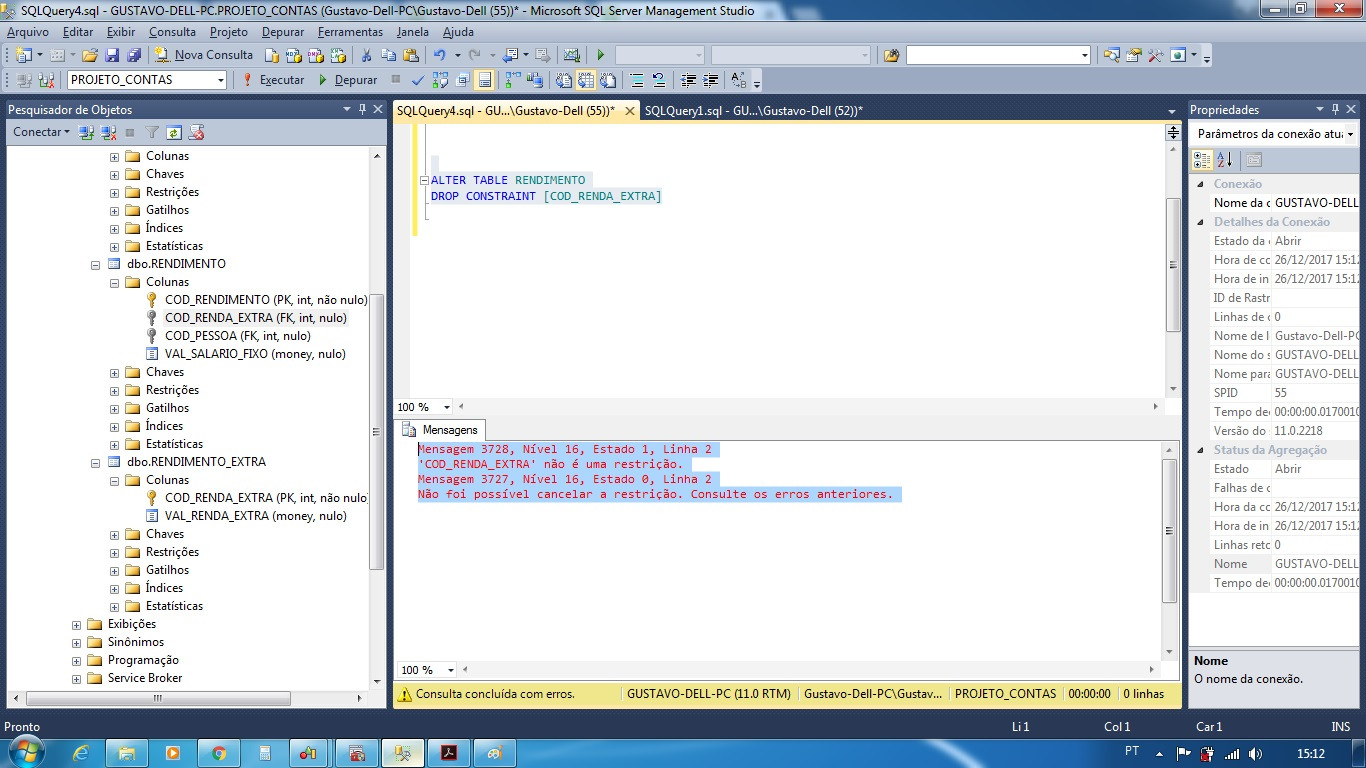Expand the Service Broker folder
This screenshot has height=768, width=1366.
coord(76,678)
